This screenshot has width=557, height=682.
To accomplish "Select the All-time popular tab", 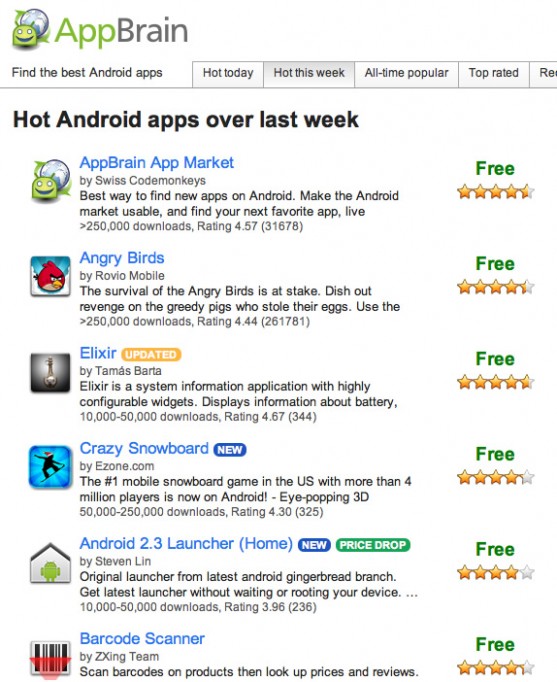I will tap(406, 73).
